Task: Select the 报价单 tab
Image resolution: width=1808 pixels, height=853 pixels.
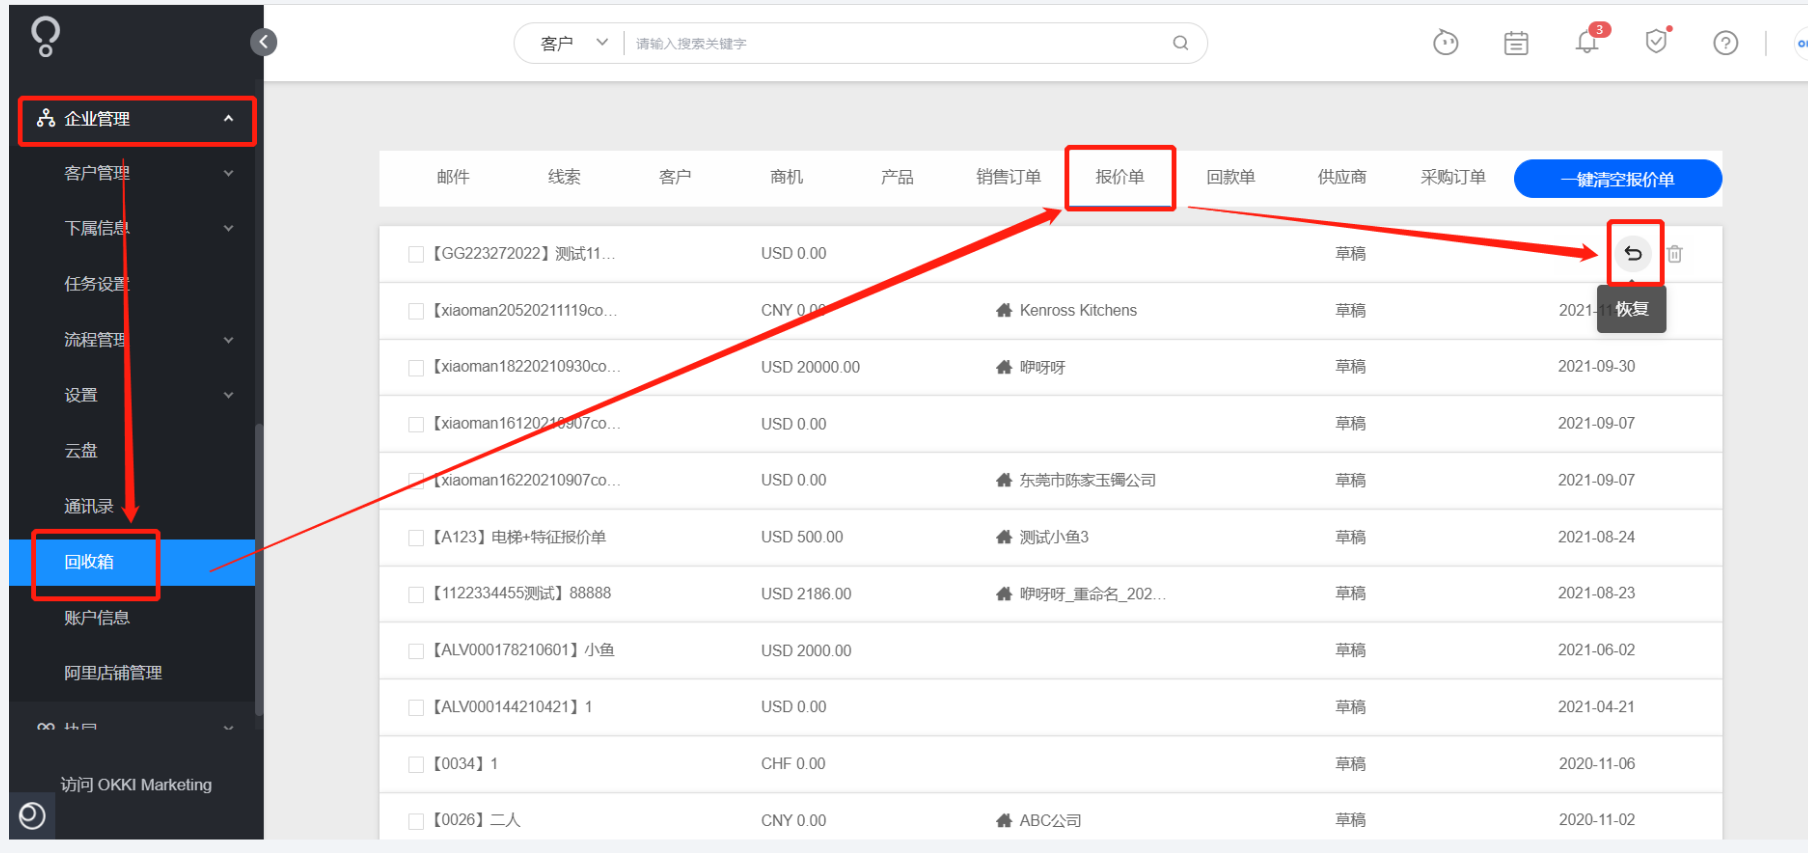Action: 1119,177
